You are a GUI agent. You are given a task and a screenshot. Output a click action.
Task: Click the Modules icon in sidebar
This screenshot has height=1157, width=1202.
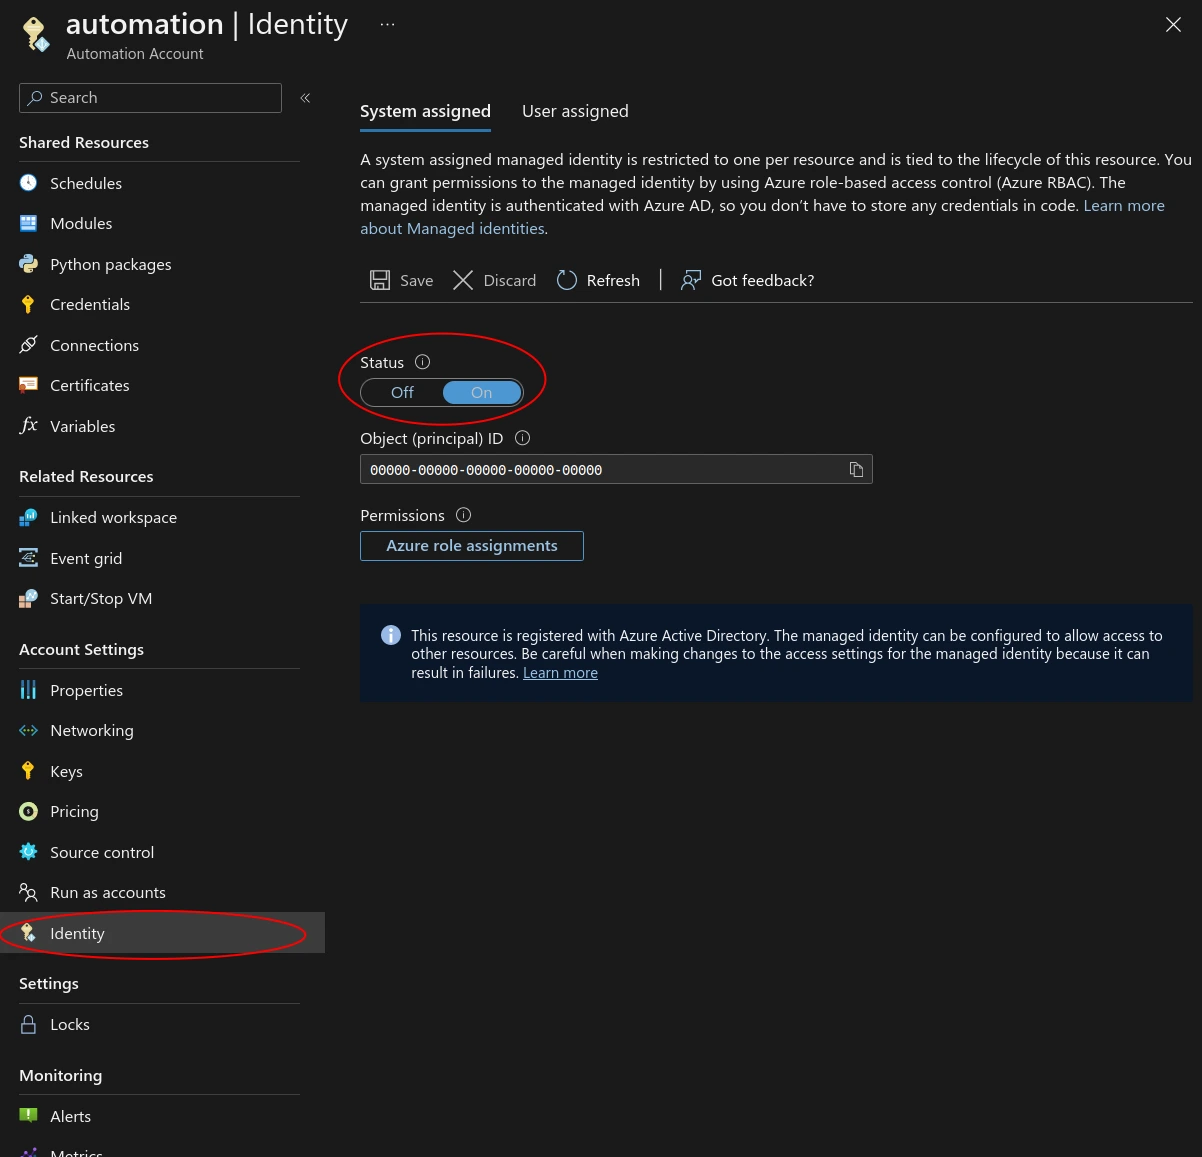point(28,223)
